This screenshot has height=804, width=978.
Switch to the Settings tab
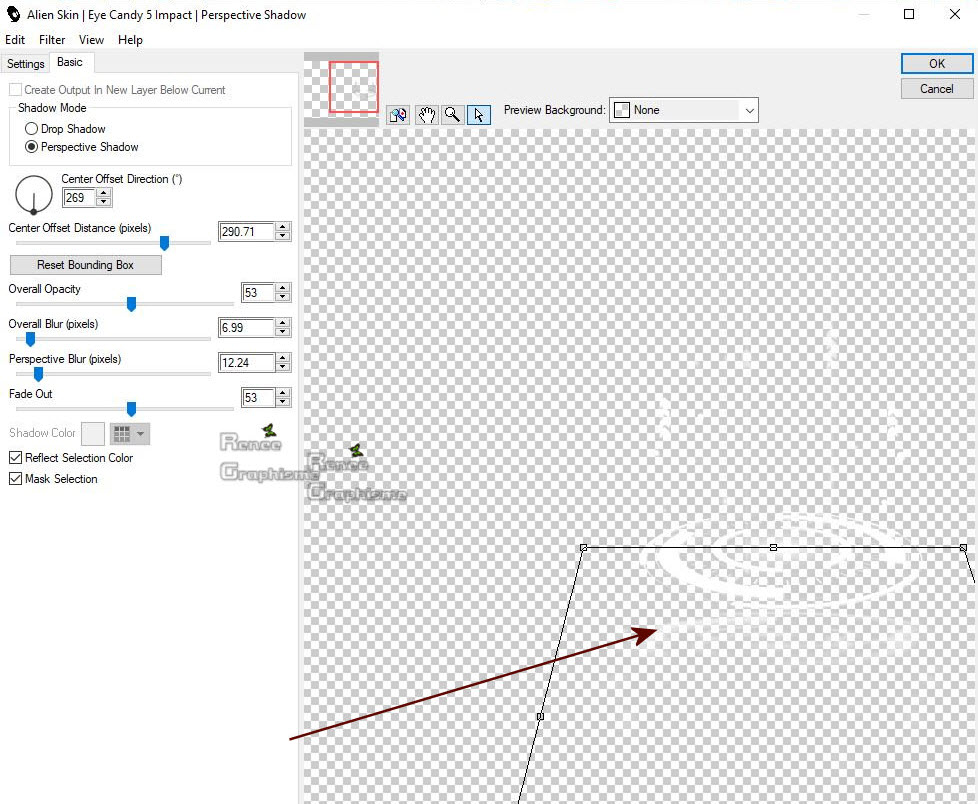click(x=26, y=64)
